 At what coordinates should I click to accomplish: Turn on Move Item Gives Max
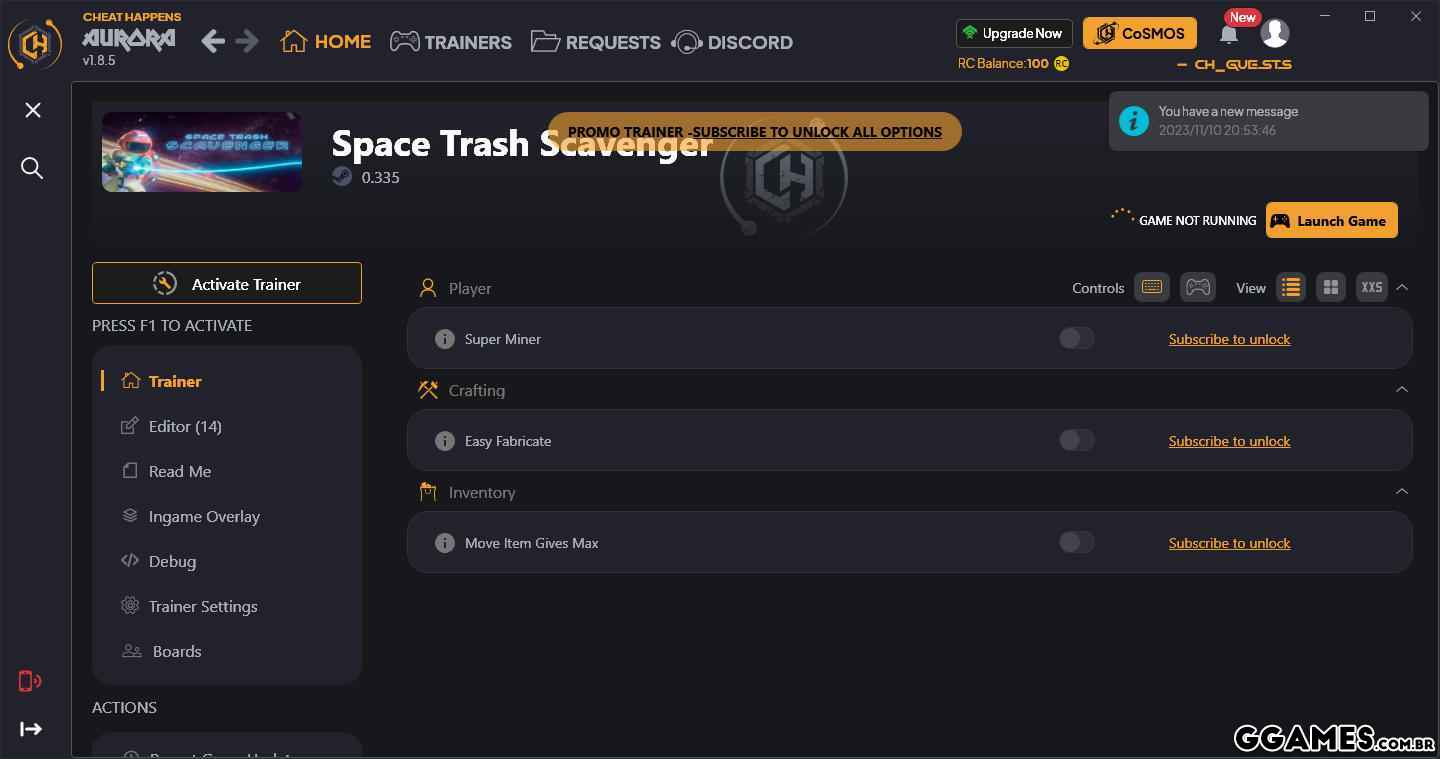1076,543
